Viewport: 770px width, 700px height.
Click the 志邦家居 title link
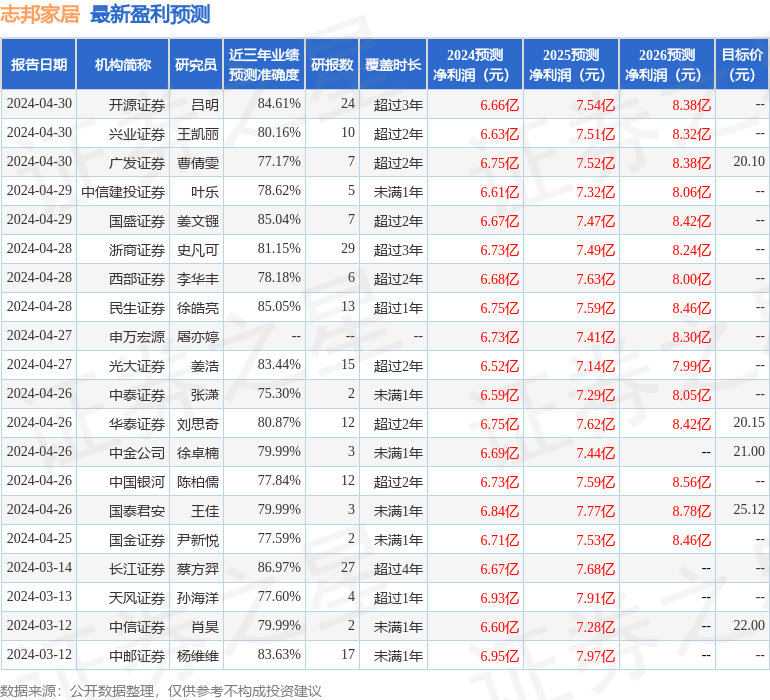click(x=41, y=14)
